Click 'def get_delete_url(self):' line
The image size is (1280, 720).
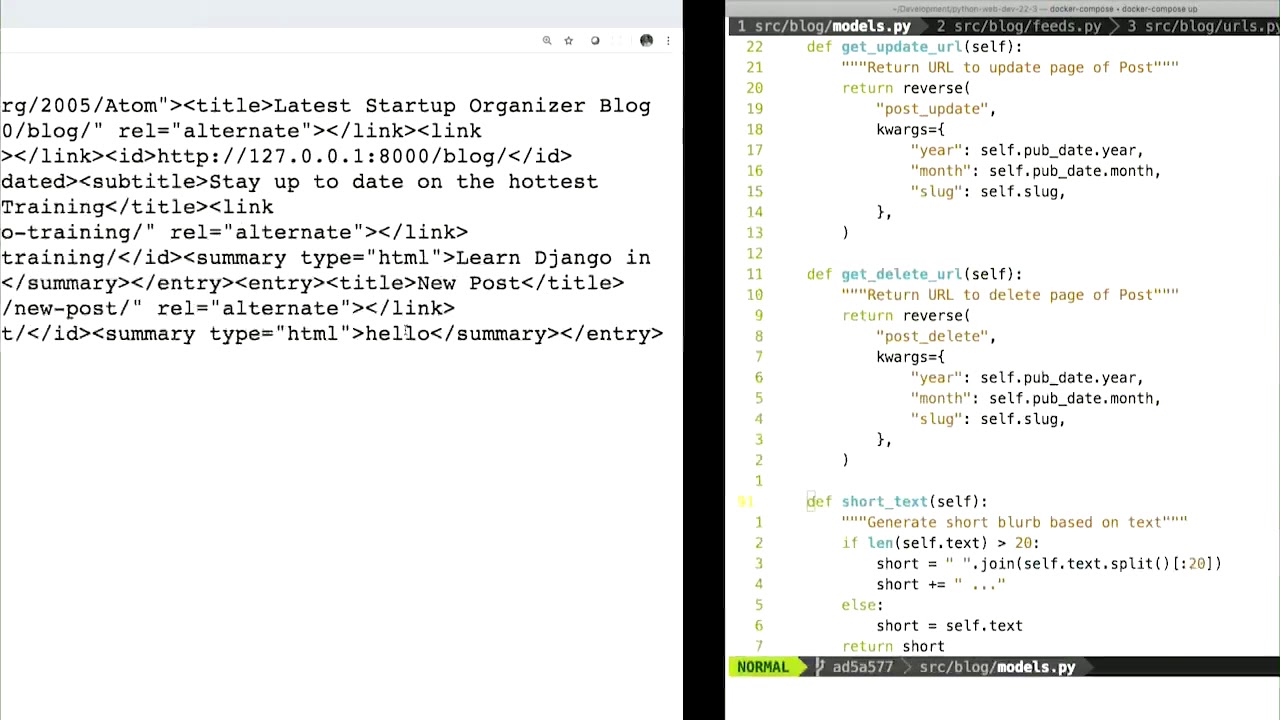[914, 274]
